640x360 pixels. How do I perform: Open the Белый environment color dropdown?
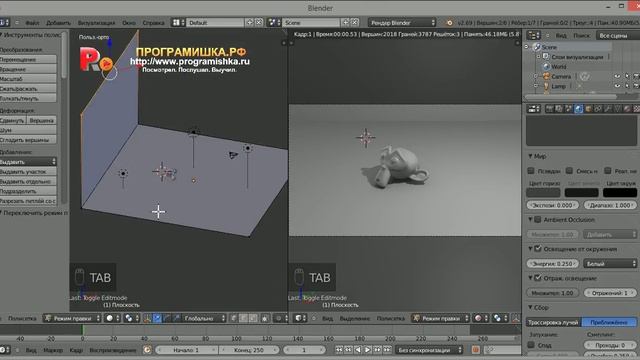610,264
